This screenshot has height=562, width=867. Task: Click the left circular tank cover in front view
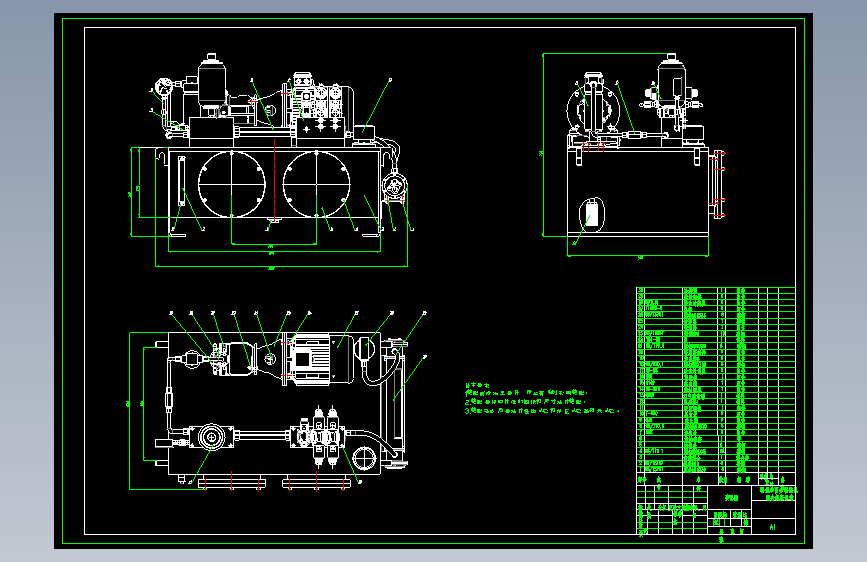(232, 184)
